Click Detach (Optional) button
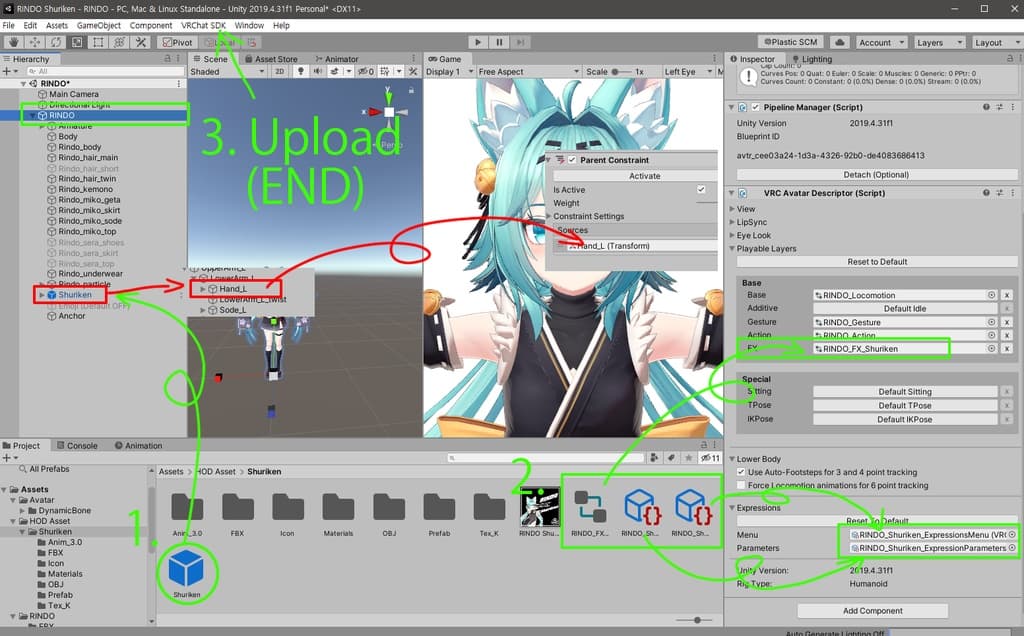 tap(876, 174)
